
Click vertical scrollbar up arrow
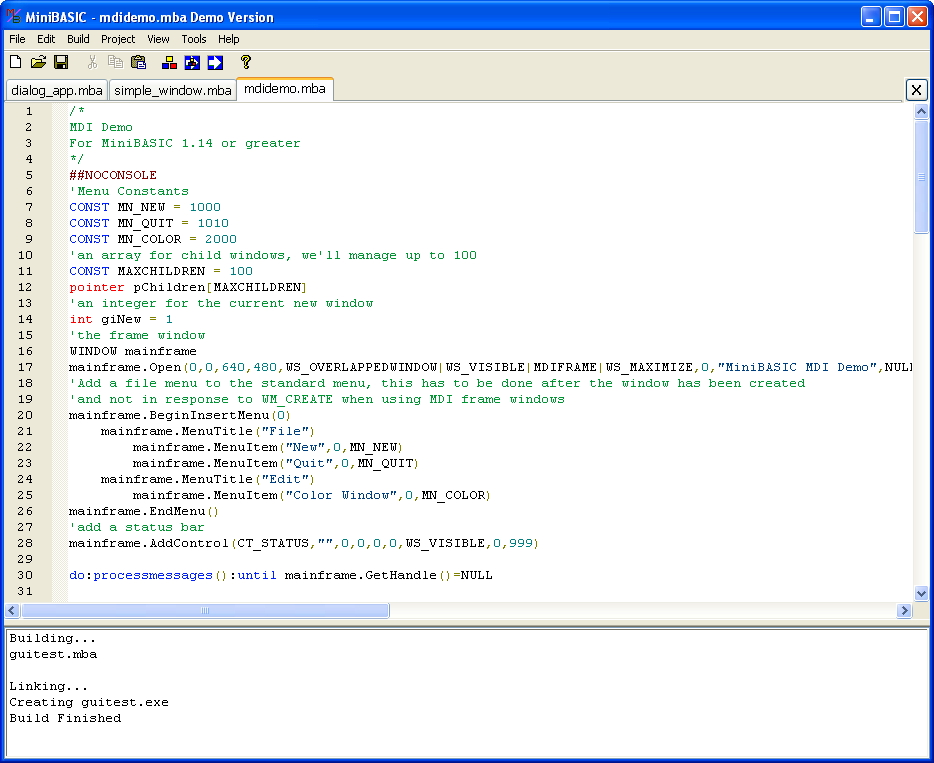point(921,111)
